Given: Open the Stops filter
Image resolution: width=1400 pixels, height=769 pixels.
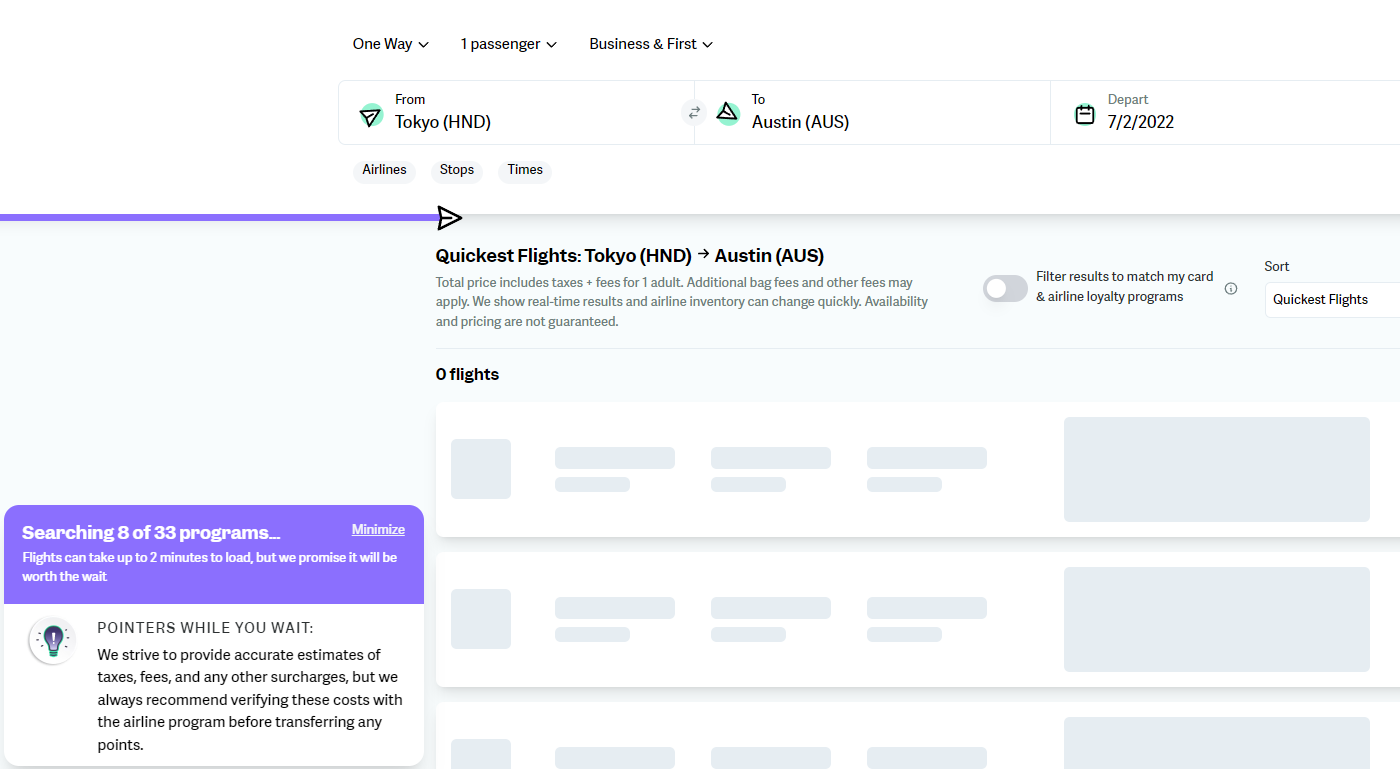Looking at the screenshot, I should (x=457, y=170).
